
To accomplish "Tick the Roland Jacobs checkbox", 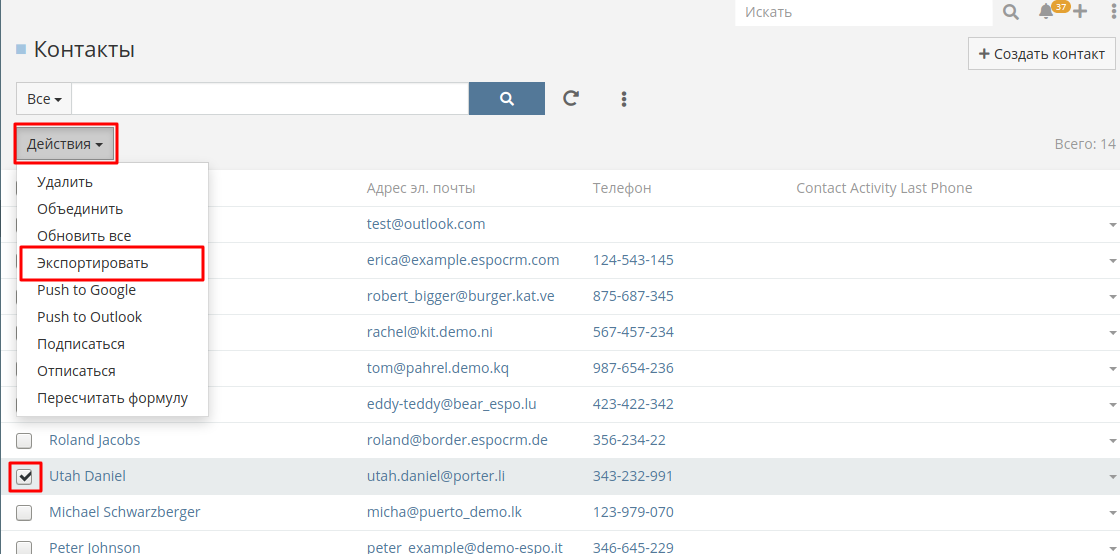I will click(x=25, y=441).
